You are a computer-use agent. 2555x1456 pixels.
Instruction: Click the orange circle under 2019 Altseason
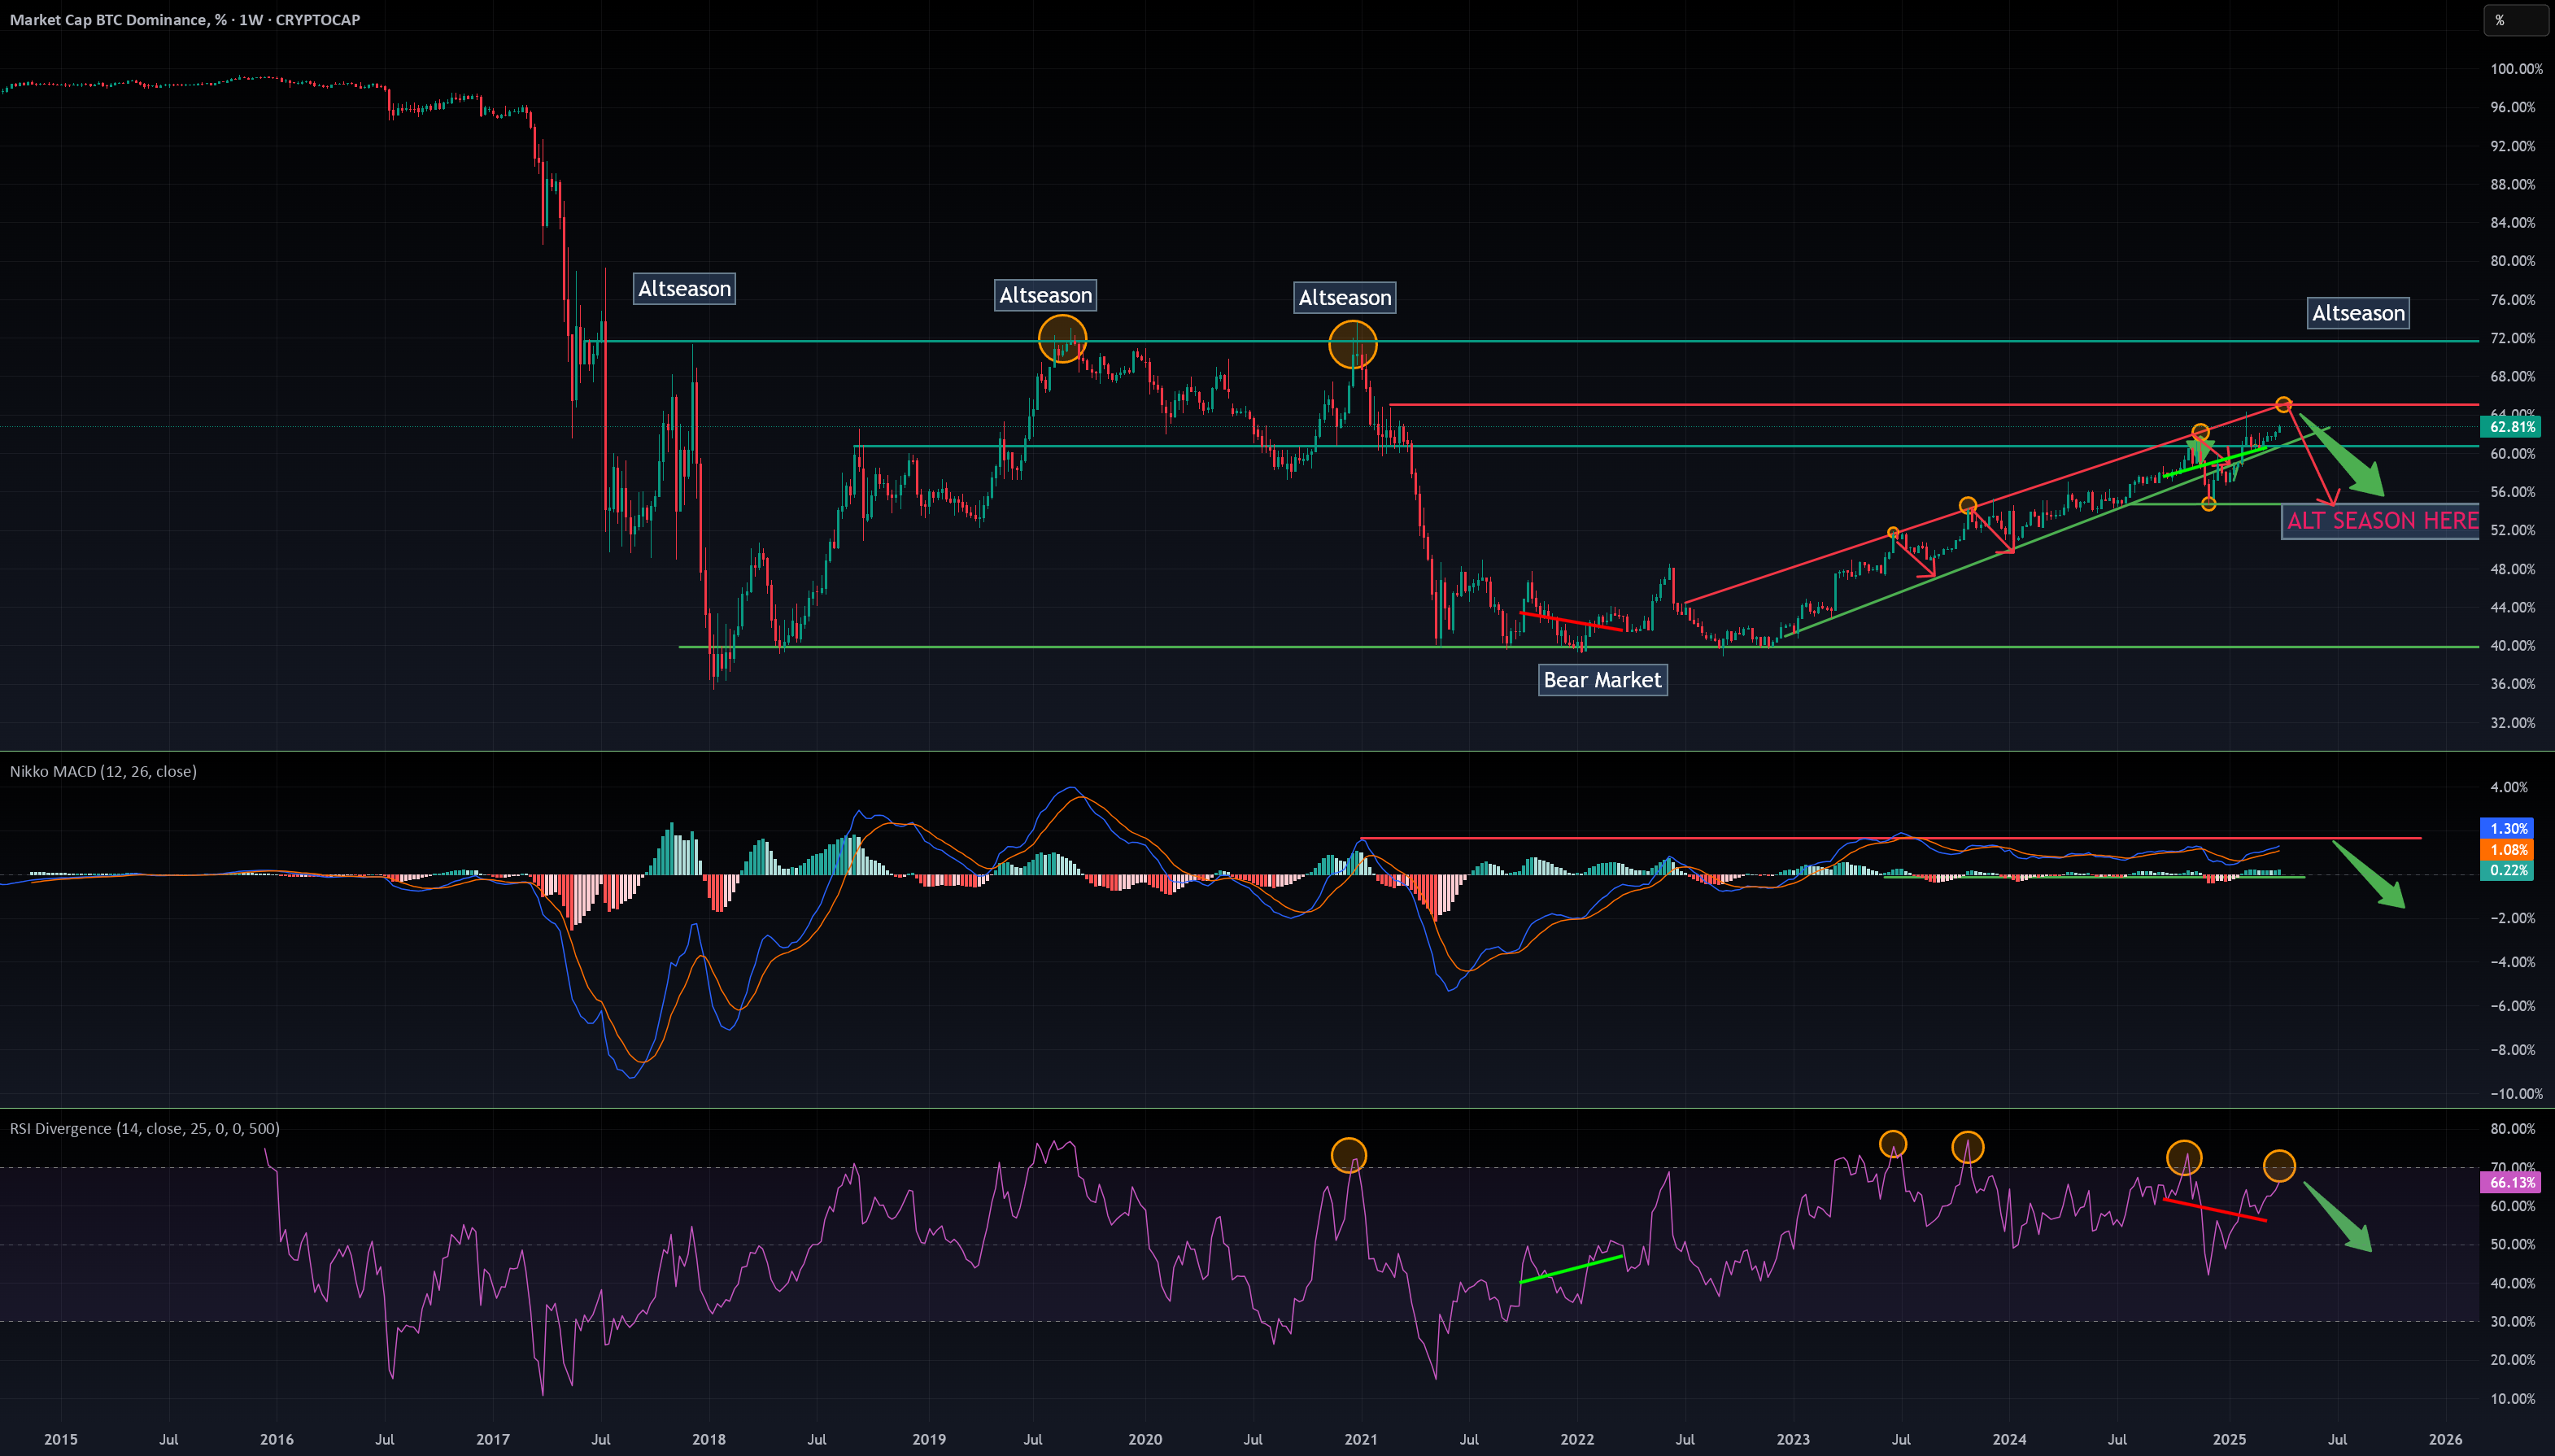(x=1062, y=339)
